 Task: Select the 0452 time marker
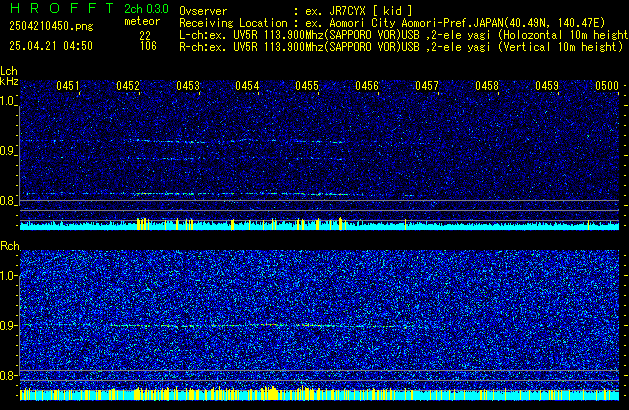(x=128, y=86)
